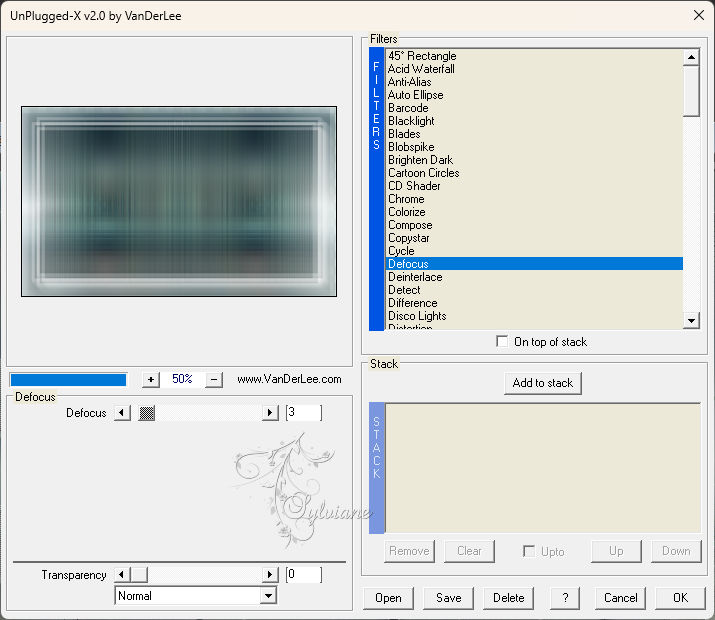The height and width of the screenshot is (620, 715).
Task: Select Anti-Alias filter
Action: (x=534, y=82)
